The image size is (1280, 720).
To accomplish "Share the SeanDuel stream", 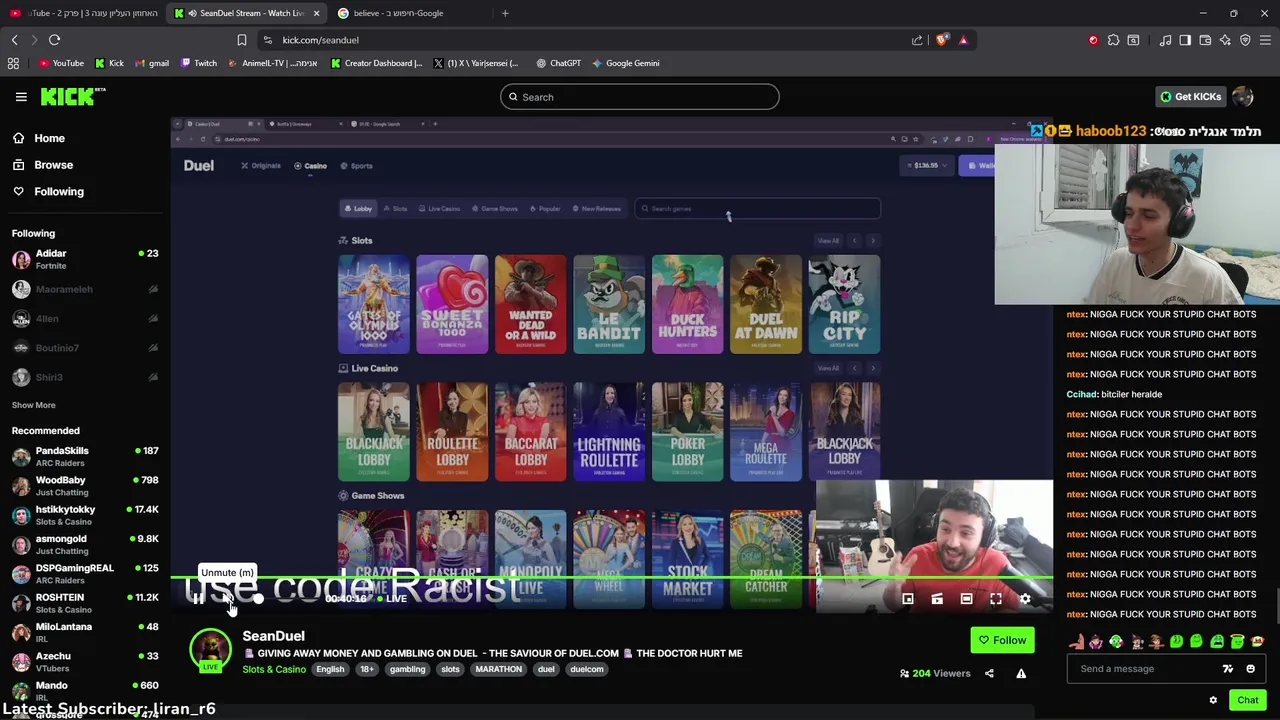I will point(989,673).
